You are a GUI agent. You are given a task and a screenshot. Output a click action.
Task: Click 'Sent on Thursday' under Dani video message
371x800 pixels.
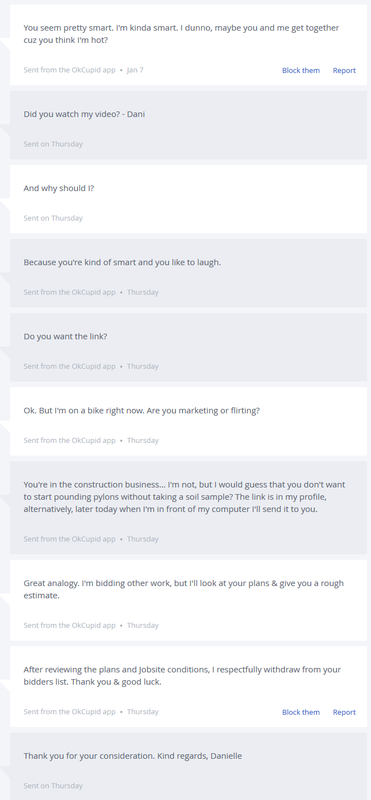pyautogui.click(x=53, y=144)
